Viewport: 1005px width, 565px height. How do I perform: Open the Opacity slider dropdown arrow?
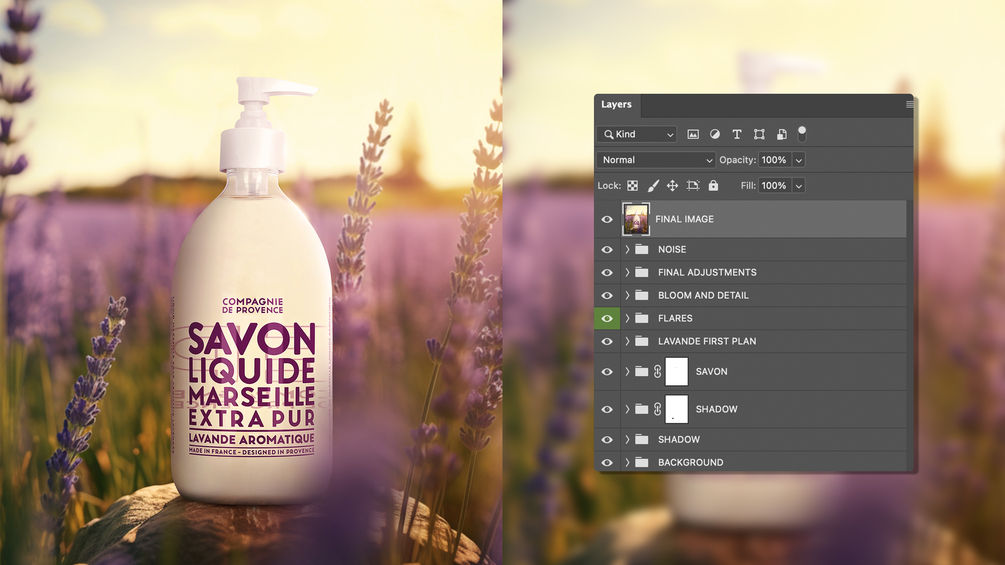[x=799, y=160]
